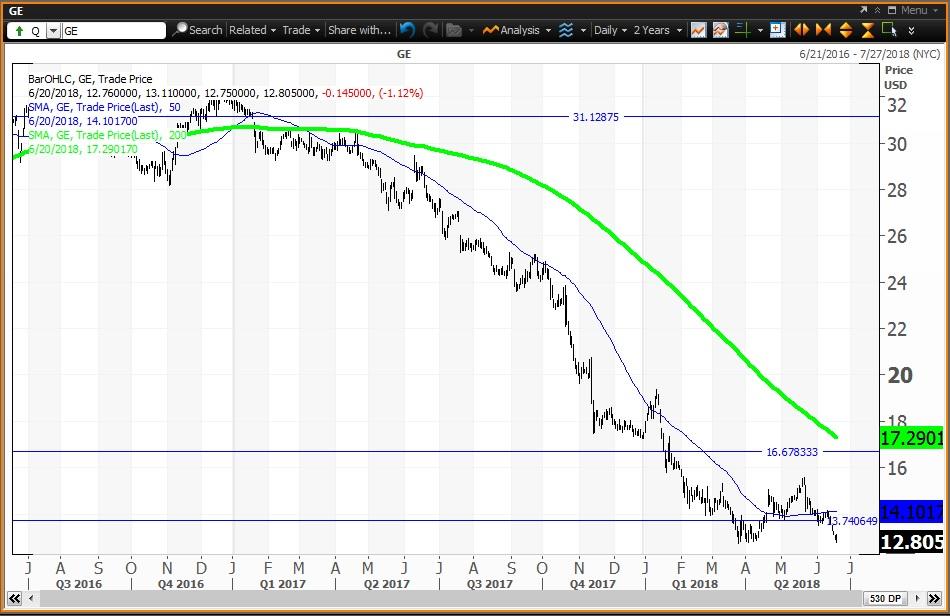Expand the Analysis dropdown
Viewport: 950px width, 616px height.
(528, 30)
